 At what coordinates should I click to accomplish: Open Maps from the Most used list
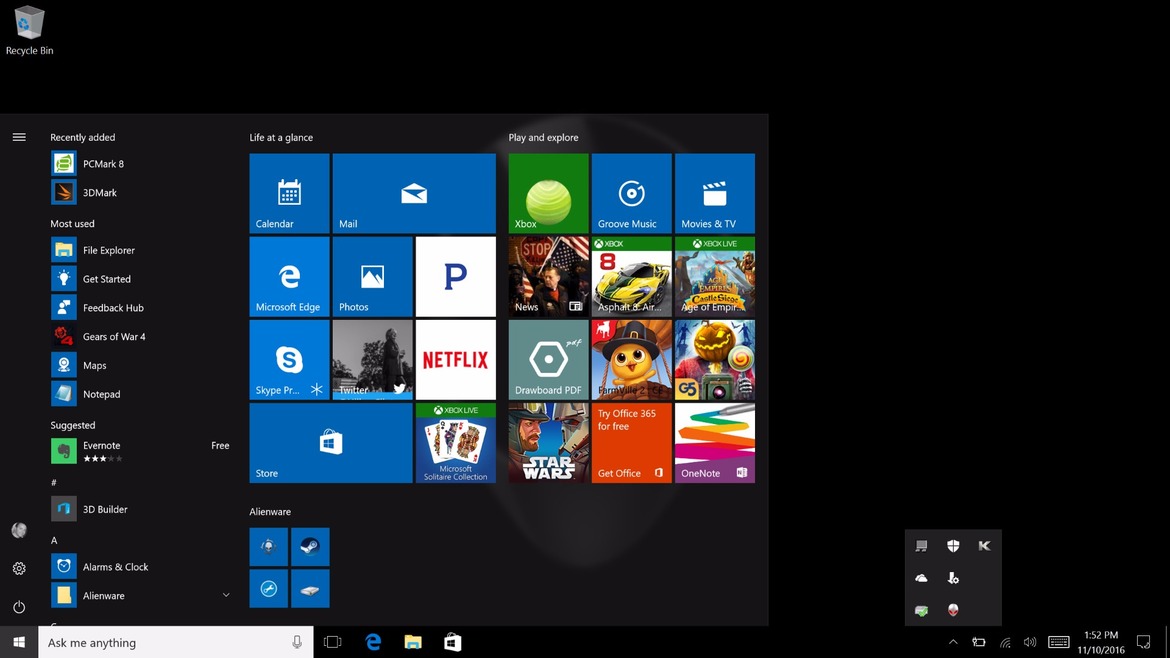click(x=142, y=366)
